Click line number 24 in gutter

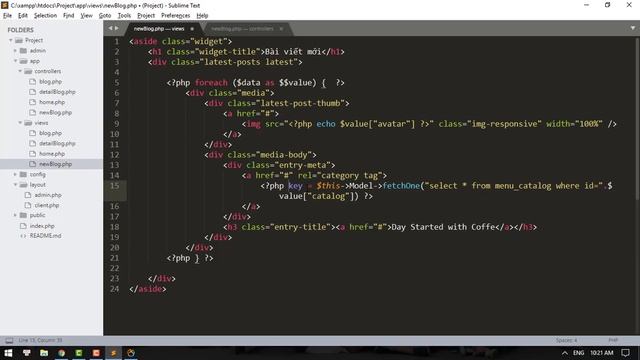(115, 289)
